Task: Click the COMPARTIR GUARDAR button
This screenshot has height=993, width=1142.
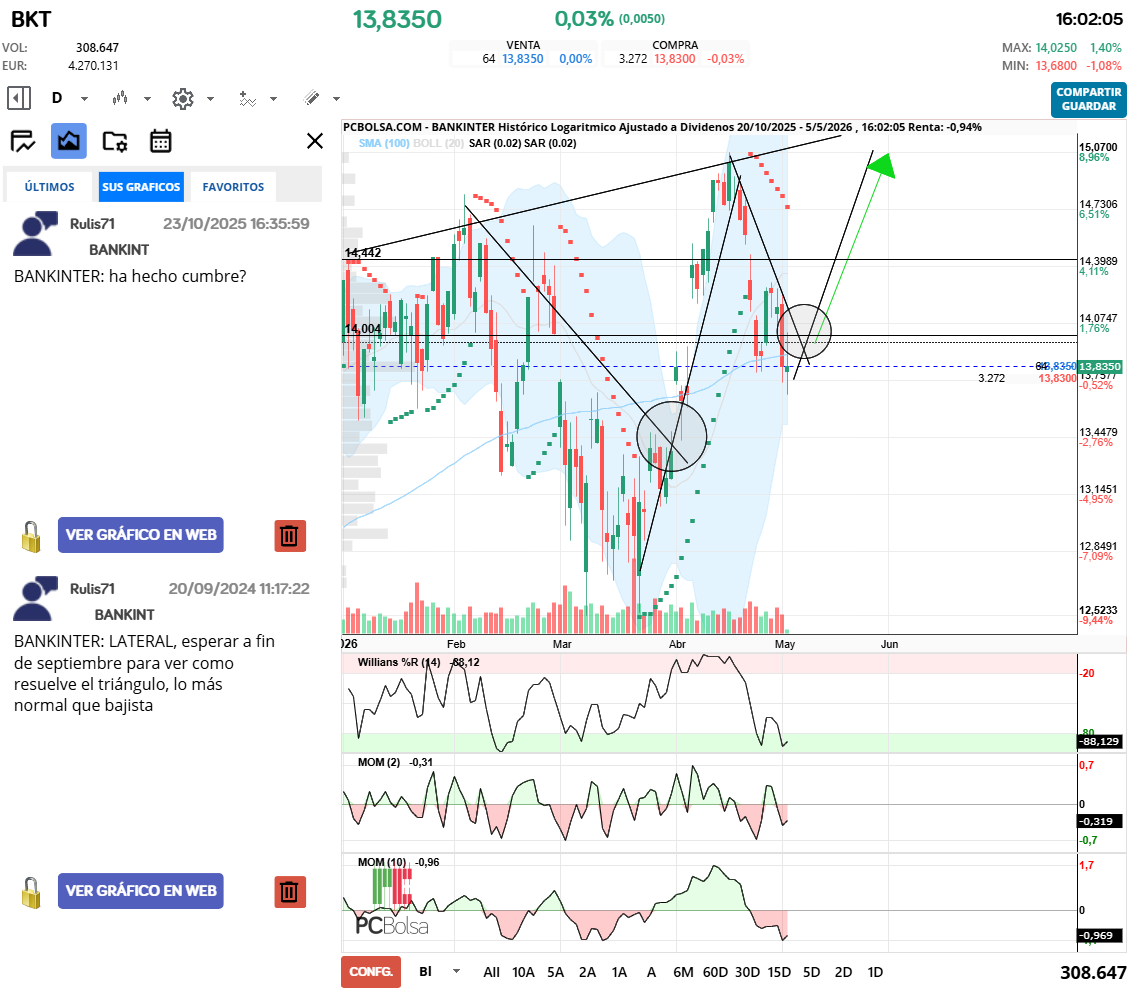Action: [x=1088, y=99]
